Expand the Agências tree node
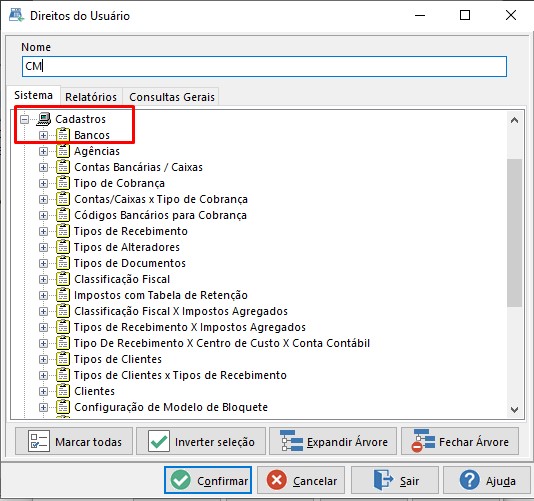The width and height of the screenshot is (534, 501). [x=43, y=151]
